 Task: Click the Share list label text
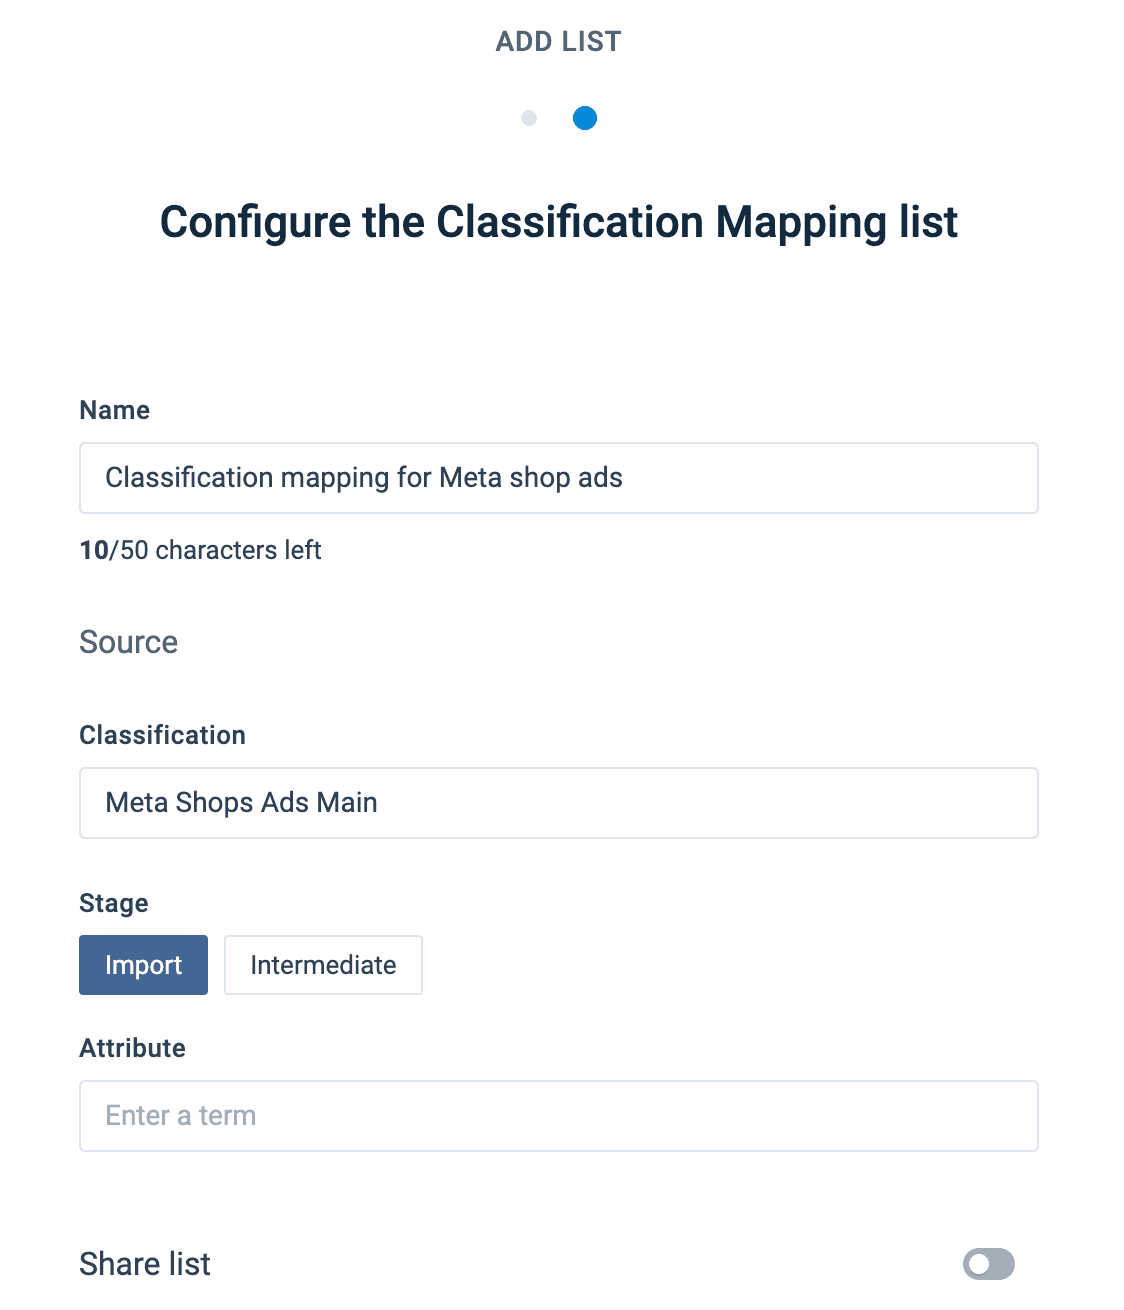(x=145, y=1264)
